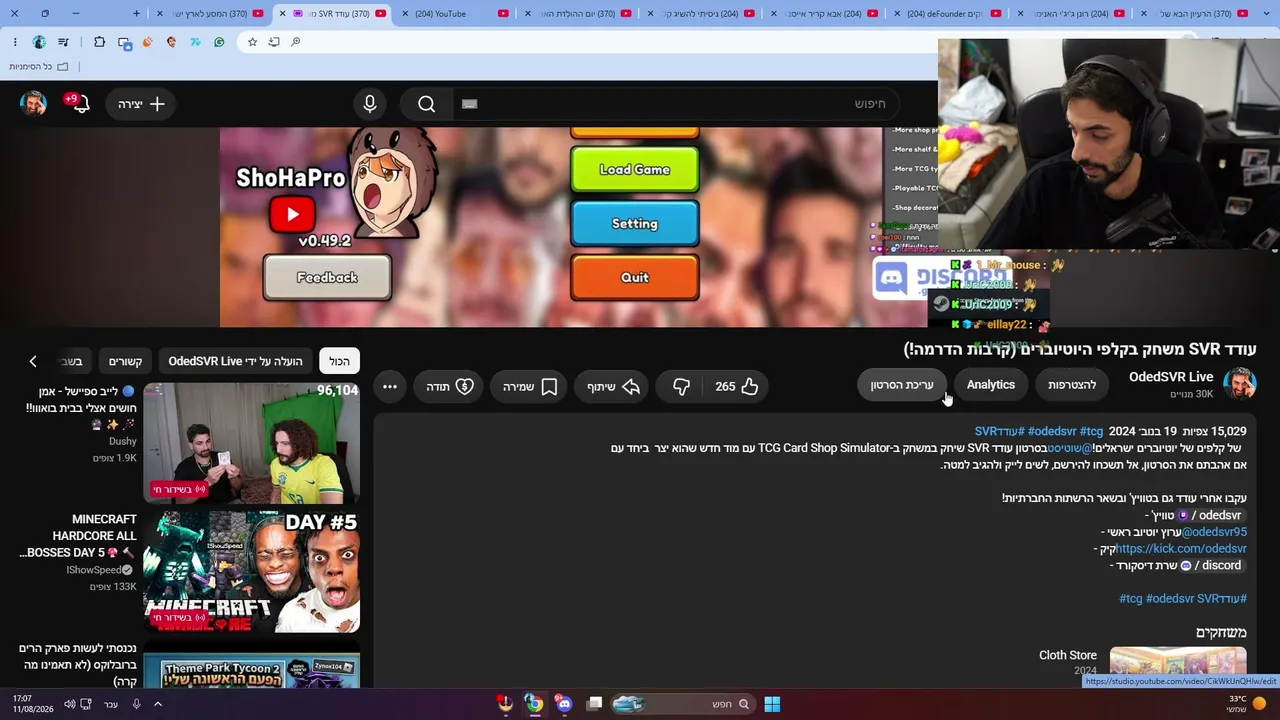Open the account avatar in YouTube header
Image resolution: width=1280 pixels, height=720 pixels.
(33, 104)
